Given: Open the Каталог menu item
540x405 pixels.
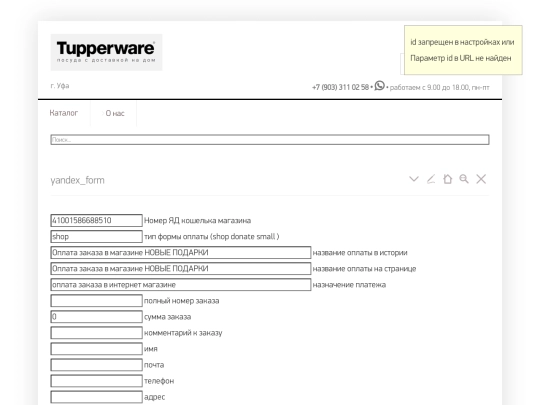Looking at the screenshot, I should [64, 113].
